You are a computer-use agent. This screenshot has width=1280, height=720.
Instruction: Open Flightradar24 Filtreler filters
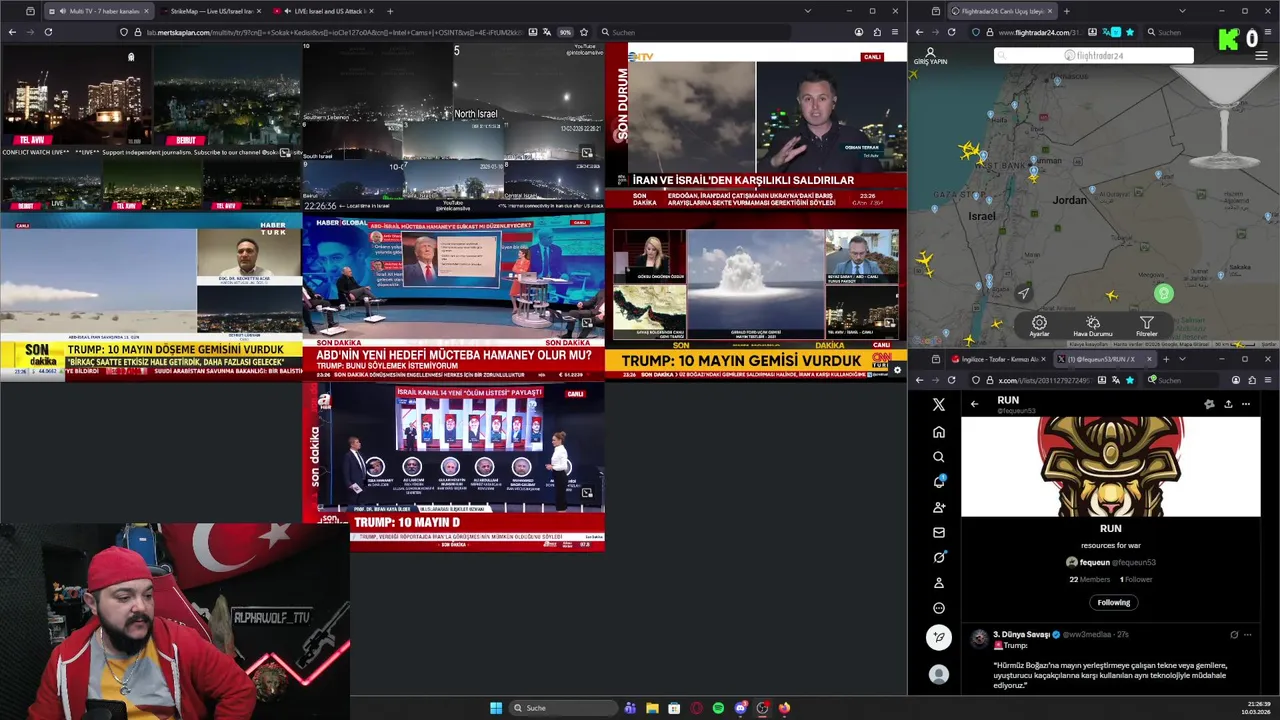1146,326
